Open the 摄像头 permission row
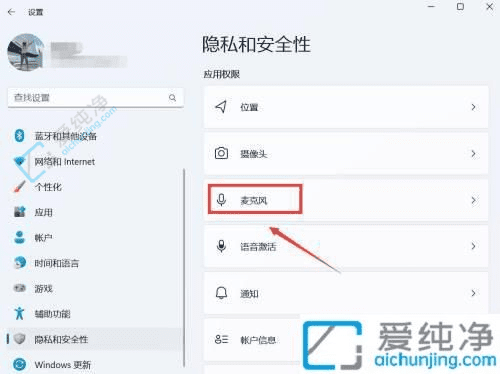Viewport: 500px width, 374px height. tap(346, 154)
